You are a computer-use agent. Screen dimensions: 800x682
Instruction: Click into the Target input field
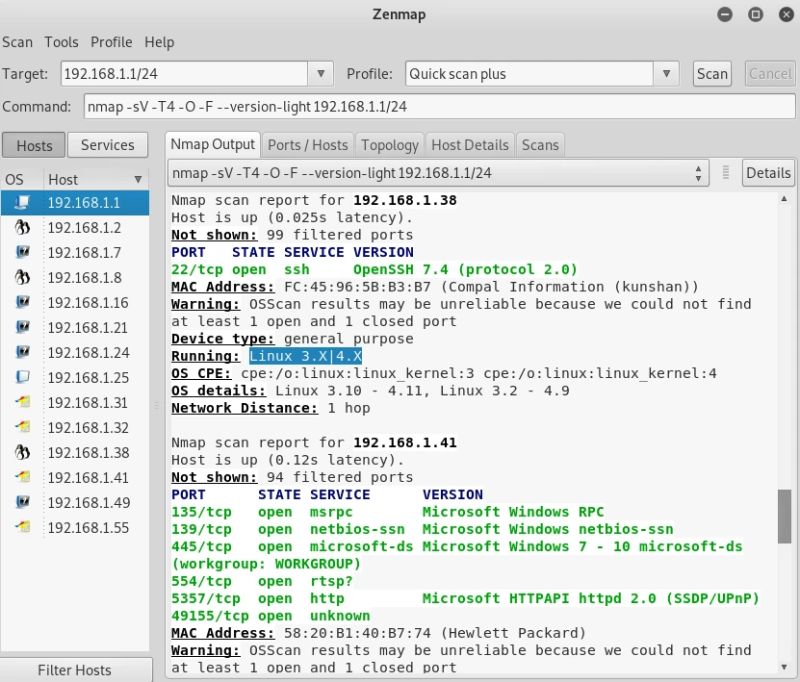click(184, 73)
